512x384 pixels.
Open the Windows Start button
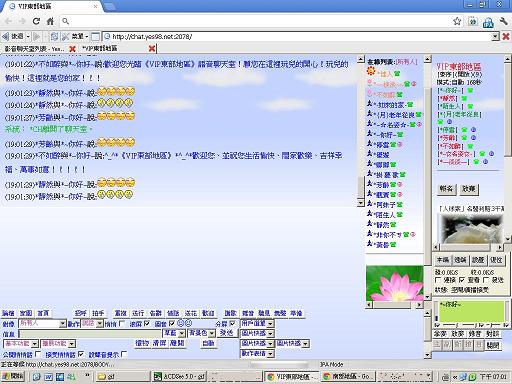[12, 376]
